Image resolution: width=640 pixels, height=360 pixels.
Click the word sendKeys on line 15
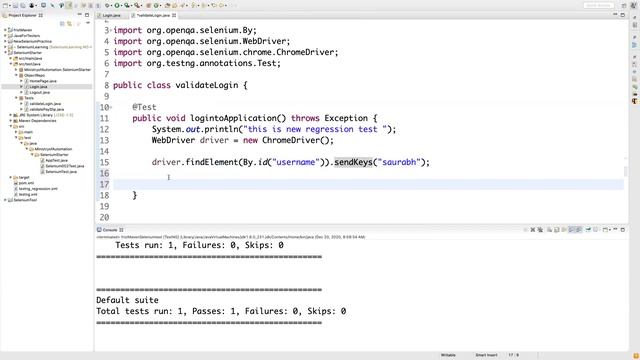pyautogui.click(x=353, y=162)
